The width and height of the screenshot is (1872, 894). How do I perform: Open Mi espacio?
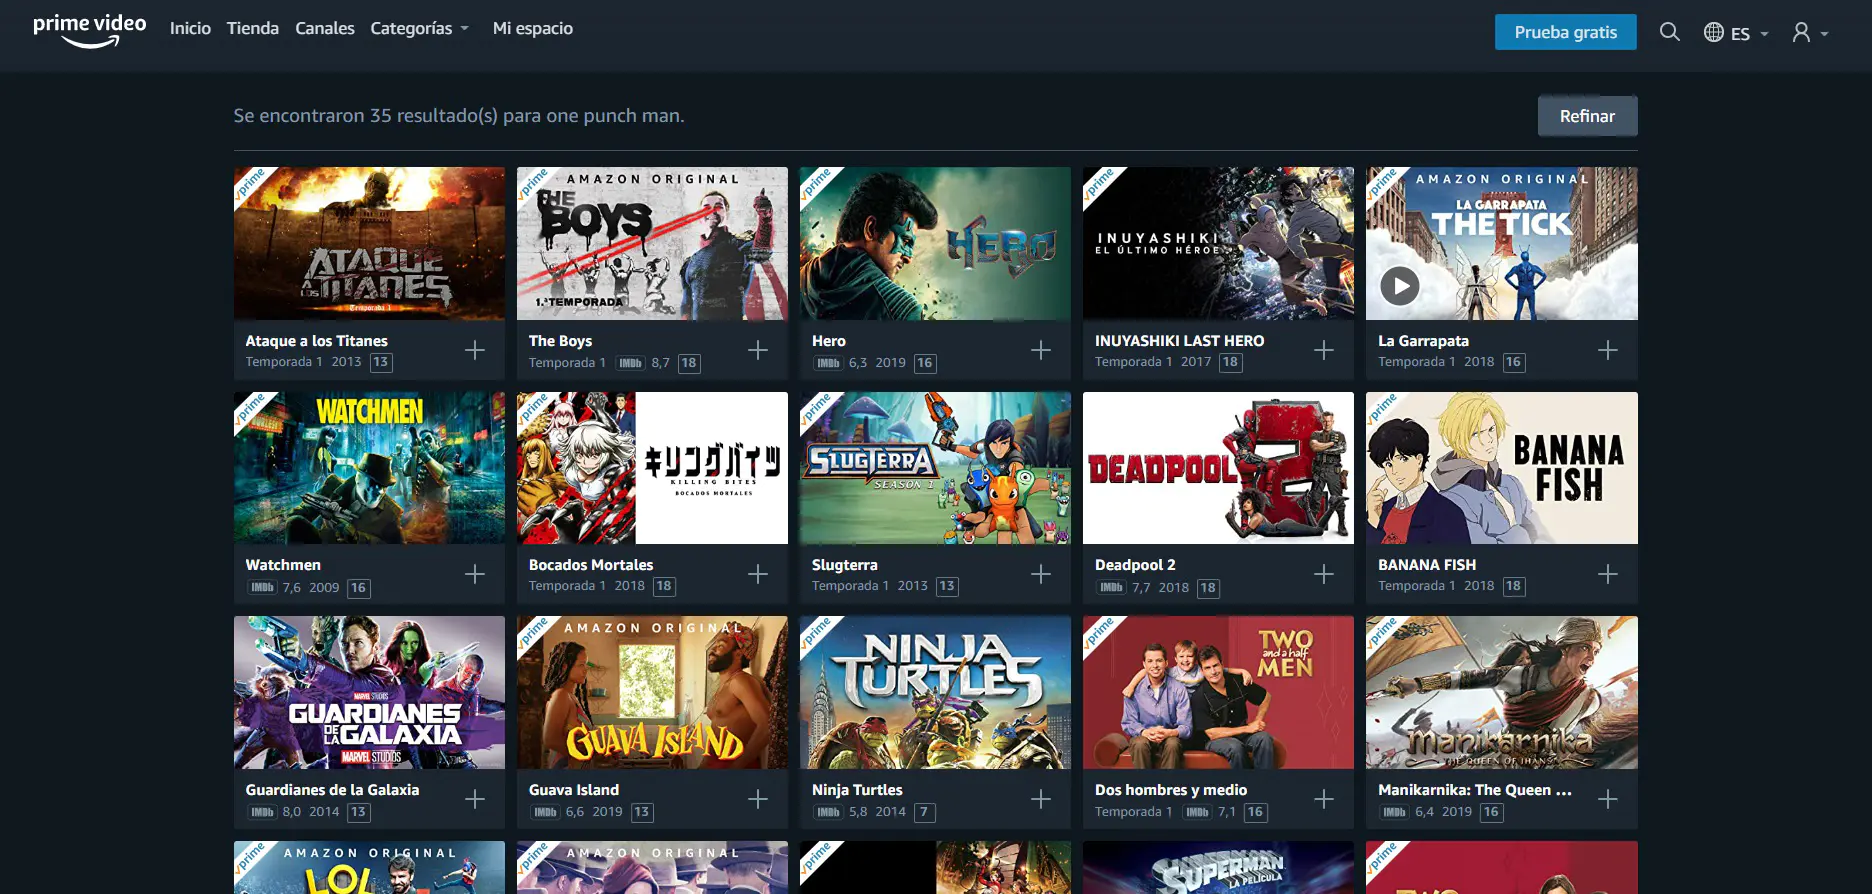point(533,28)
